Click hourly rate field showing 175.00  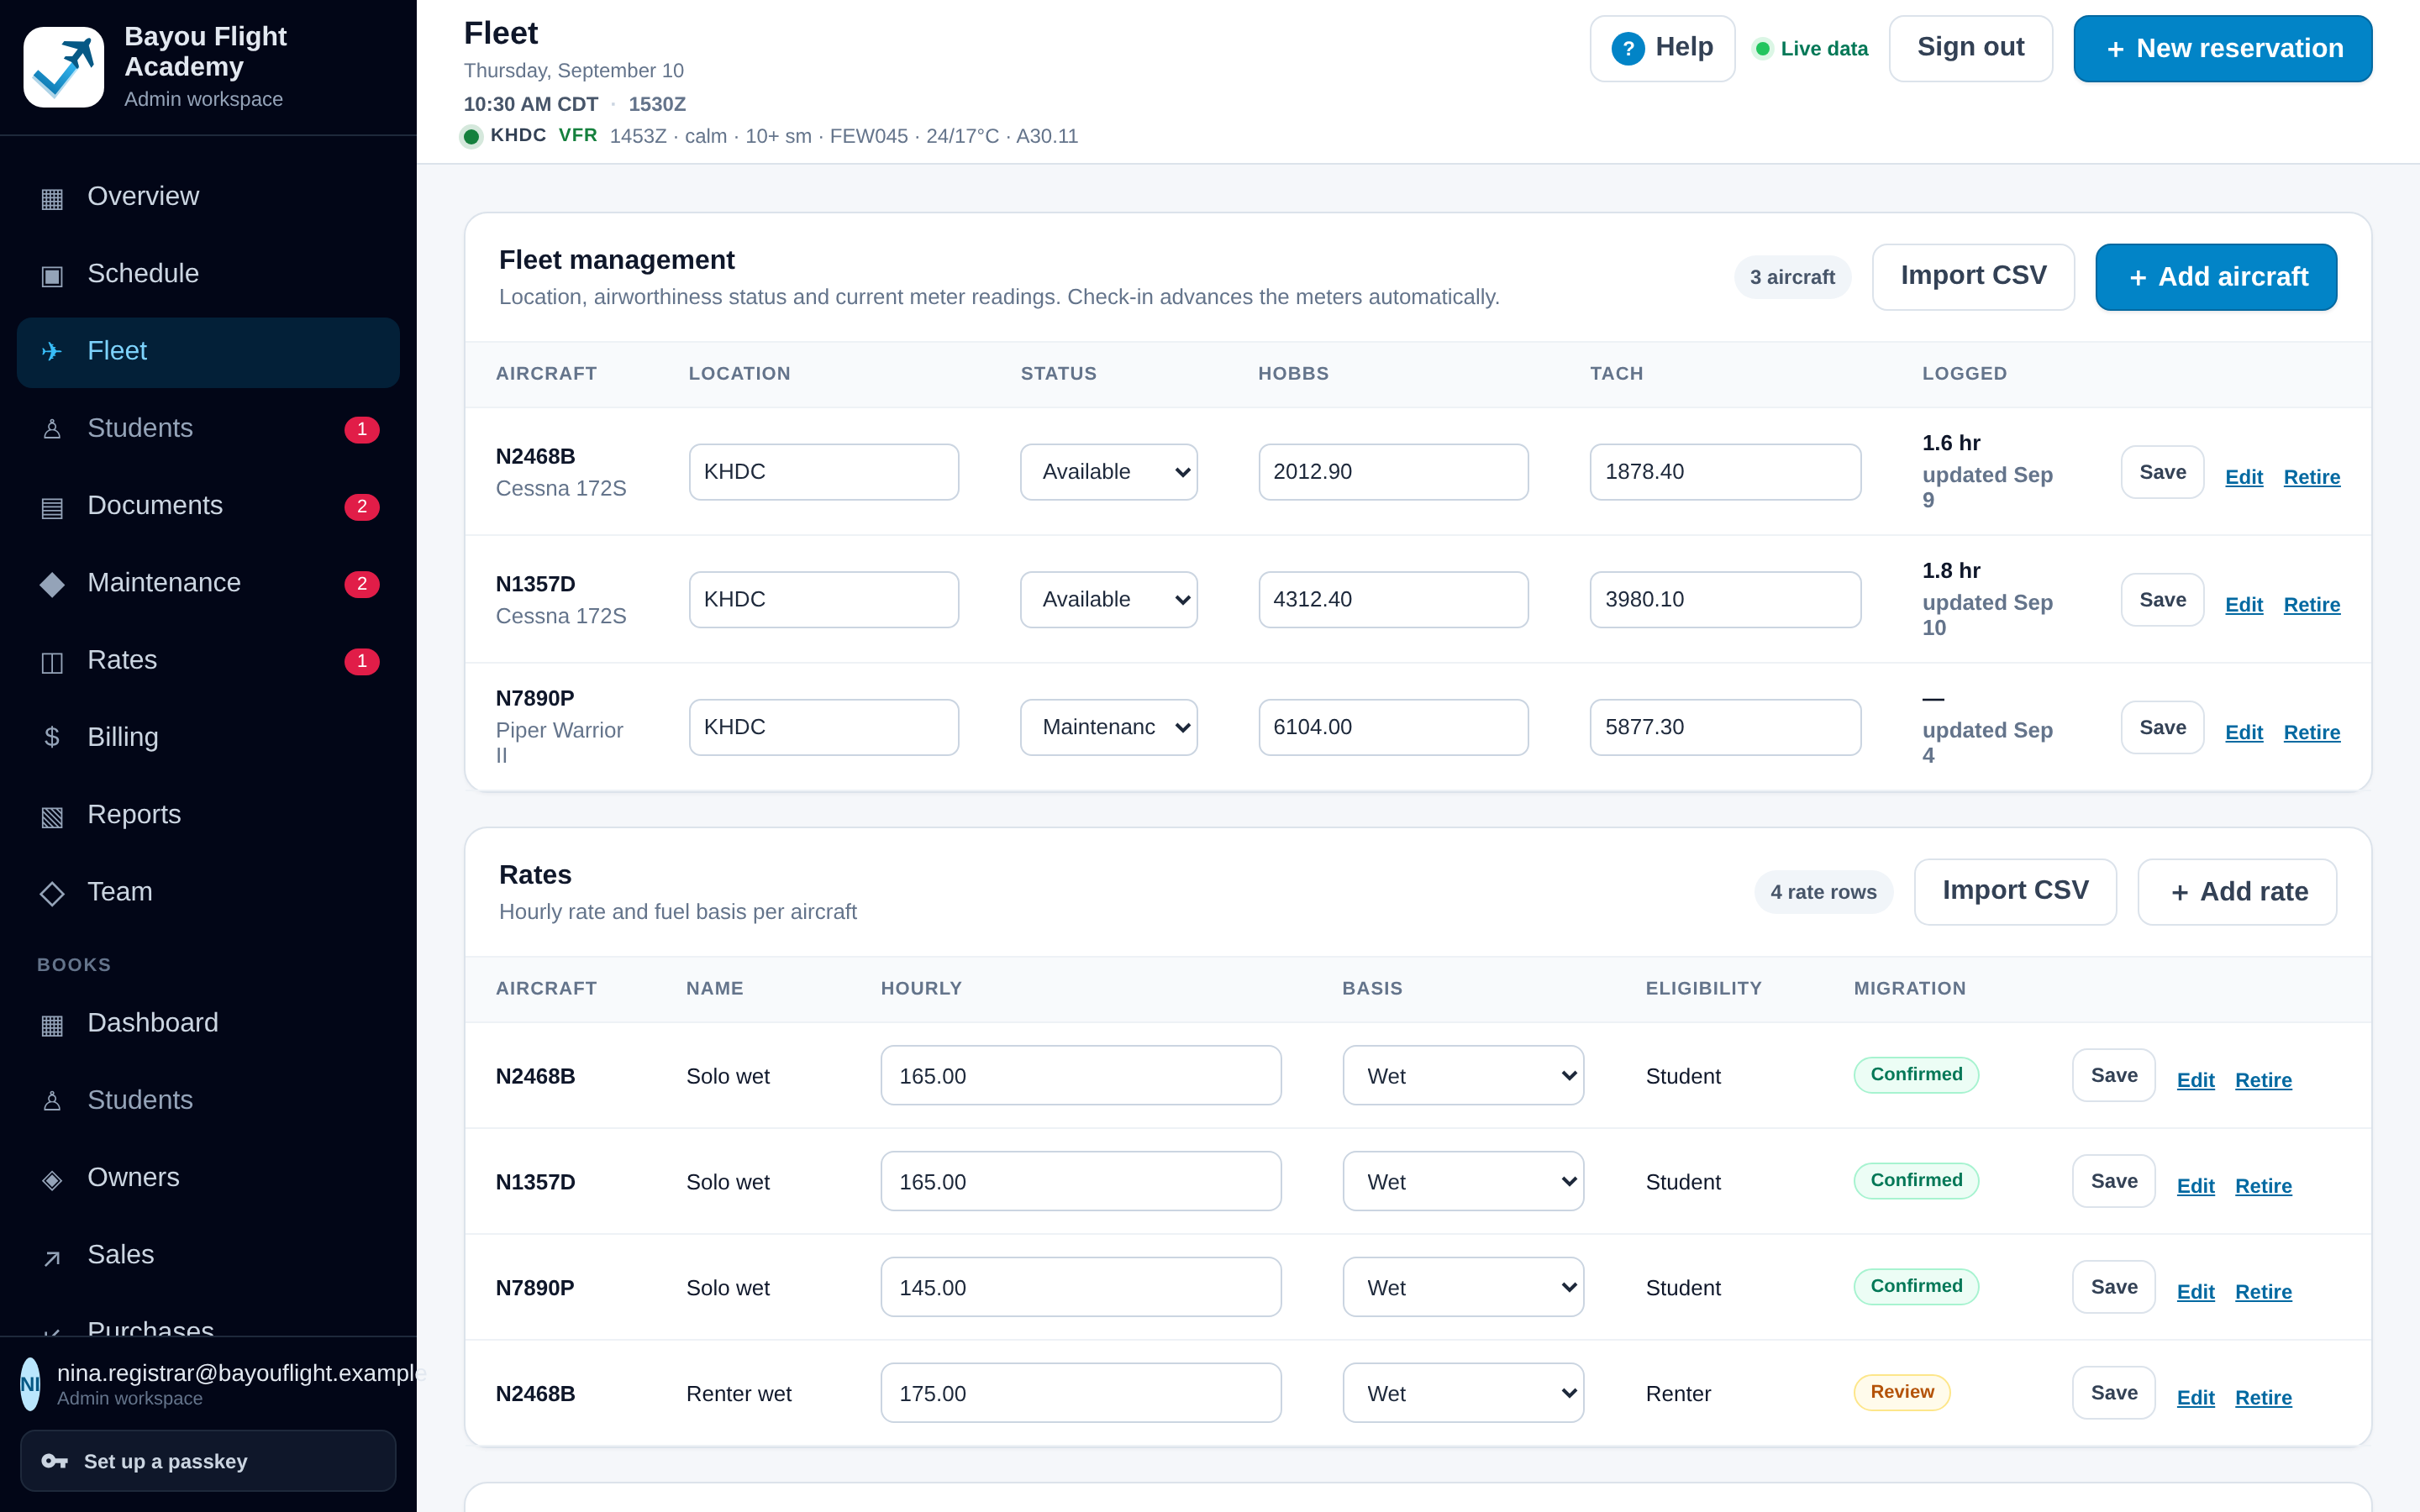pyautogui.click(x=1081, y=1393)
